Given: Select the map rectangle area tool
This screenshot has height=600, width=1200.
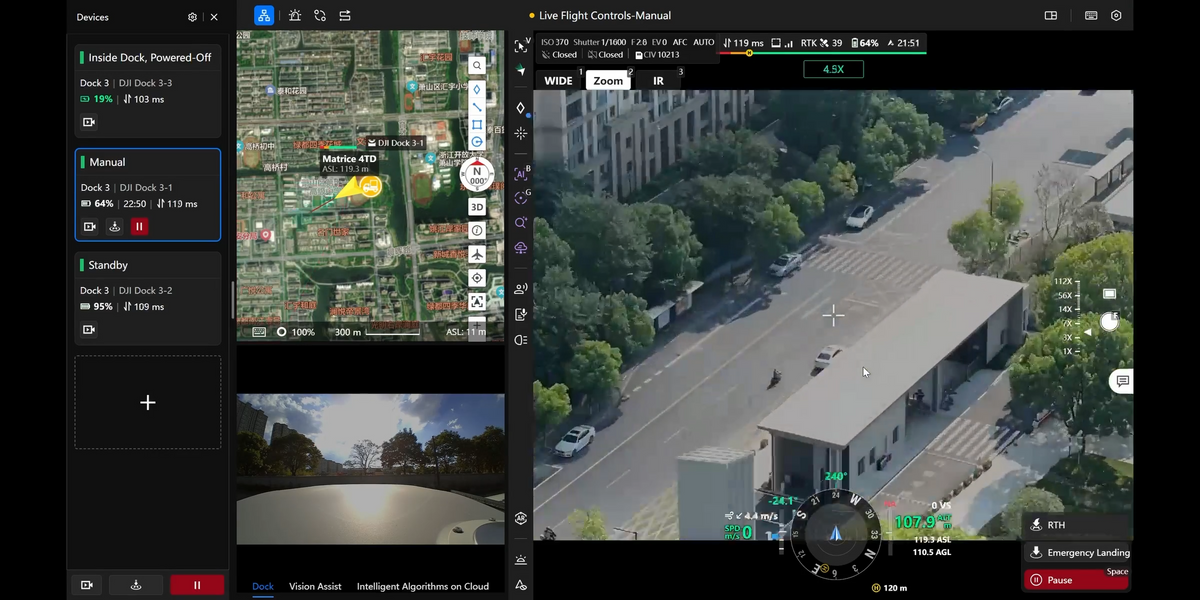Looking at the screenshot, I should click(477, 125).
